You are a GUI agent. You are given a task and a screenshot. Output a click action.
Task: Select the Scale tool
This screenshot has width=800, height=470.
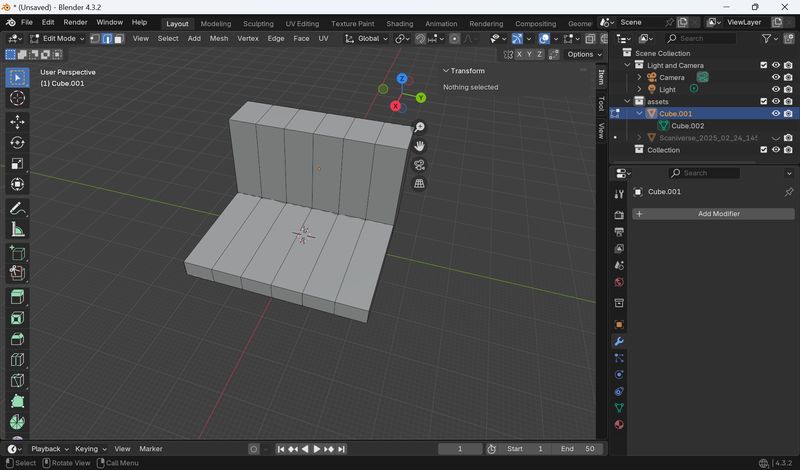(x=17, y=163)
